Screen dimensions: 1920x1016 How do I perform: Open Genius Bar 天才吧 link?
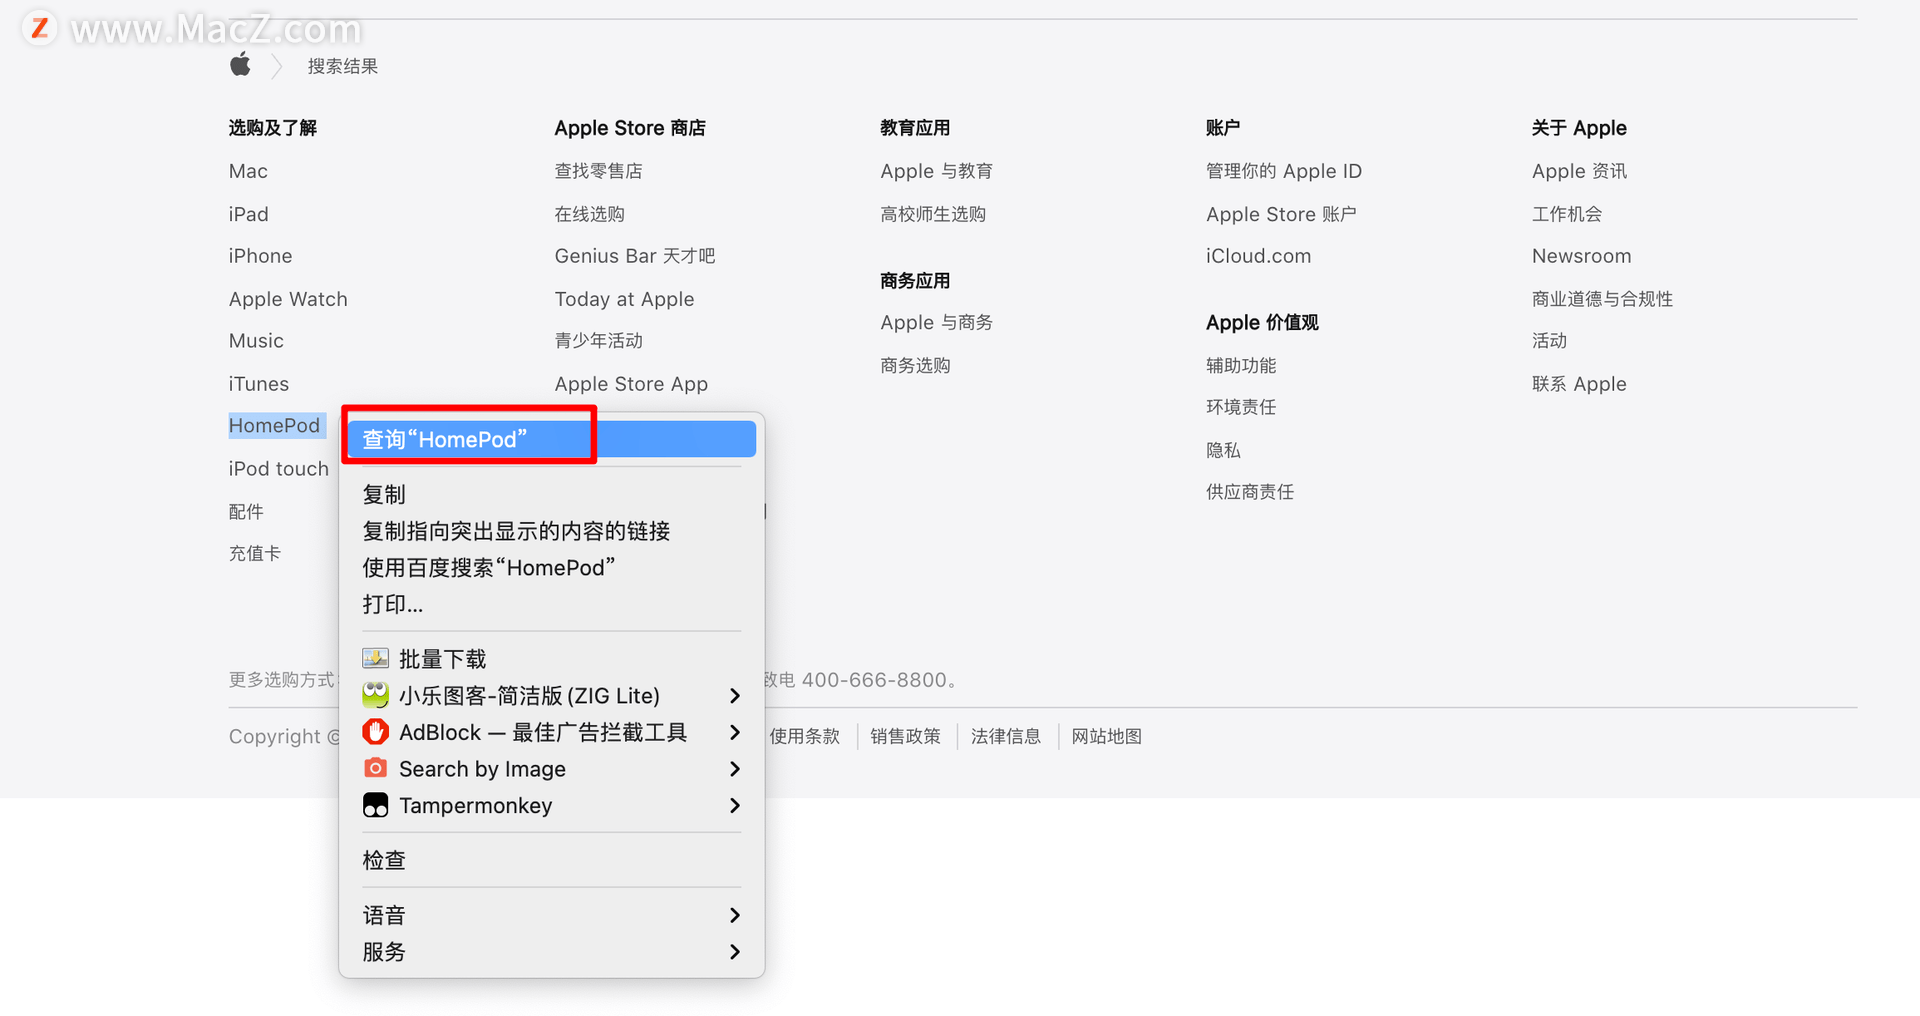tap(635, 256)
